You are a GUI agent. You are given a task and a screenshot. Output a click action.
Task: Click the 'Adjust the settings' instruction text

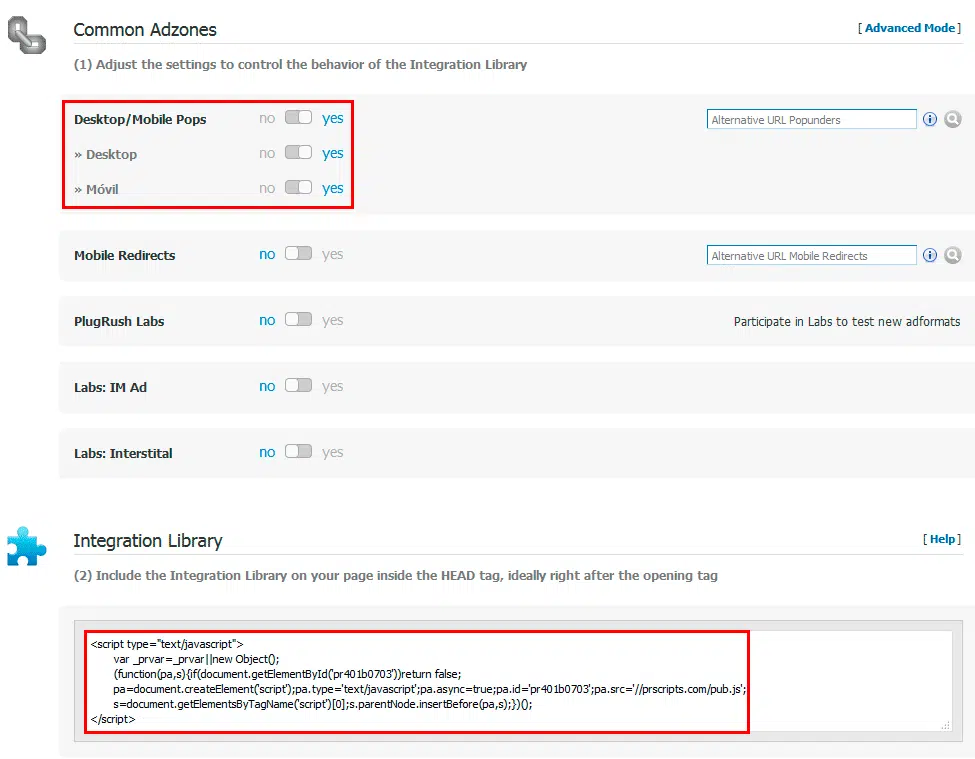pos(300,65)
